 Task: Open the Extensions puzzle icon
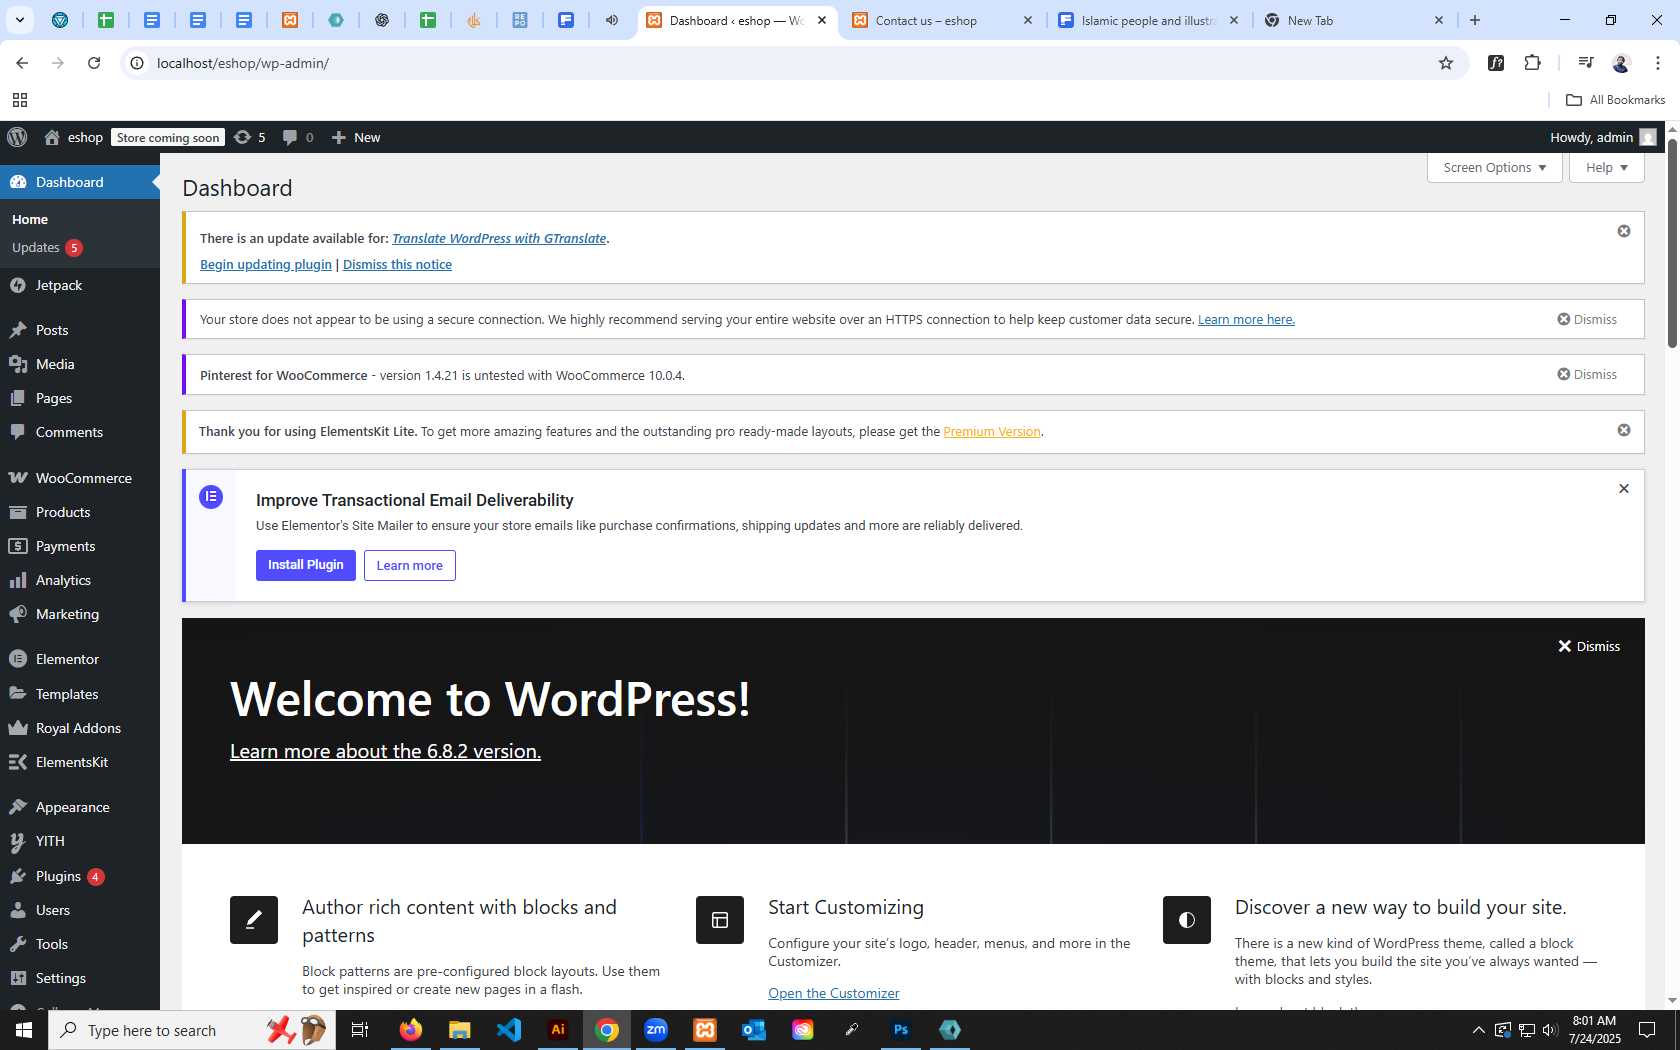1532,63
